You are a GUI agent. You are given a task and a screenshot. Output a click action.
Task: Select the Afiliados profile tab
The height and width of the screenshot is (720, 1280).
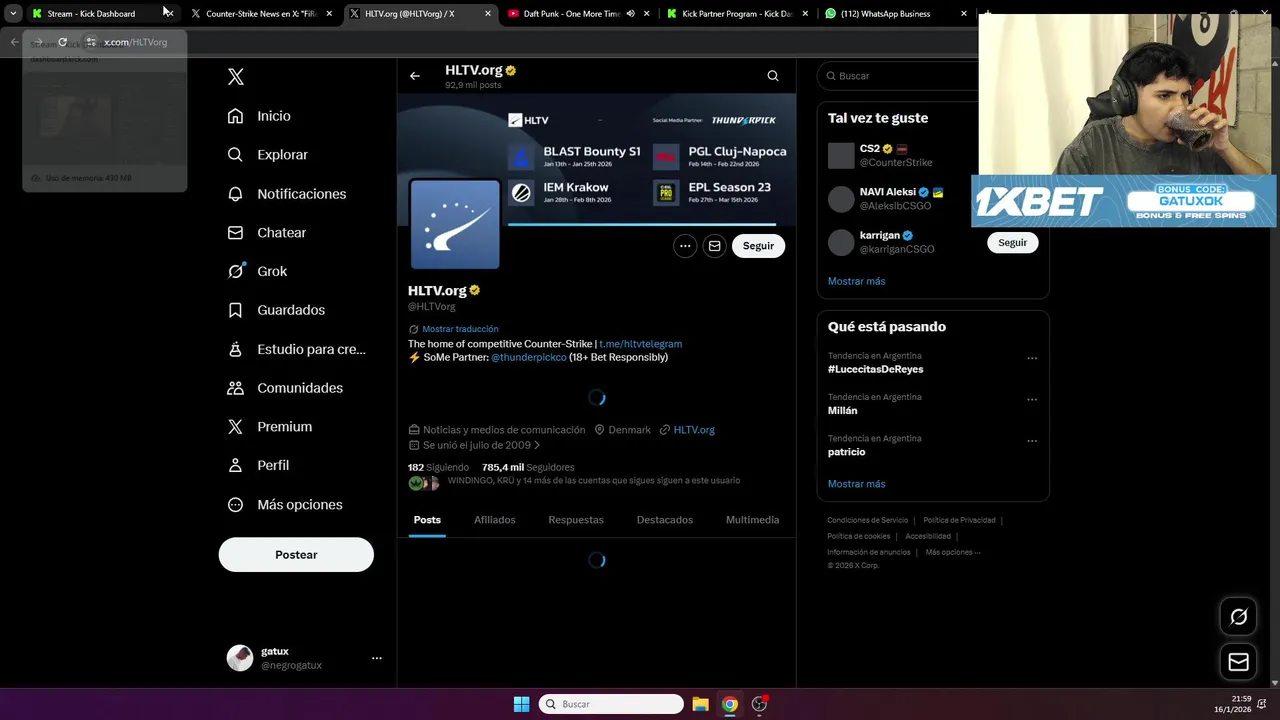point(495,520)
